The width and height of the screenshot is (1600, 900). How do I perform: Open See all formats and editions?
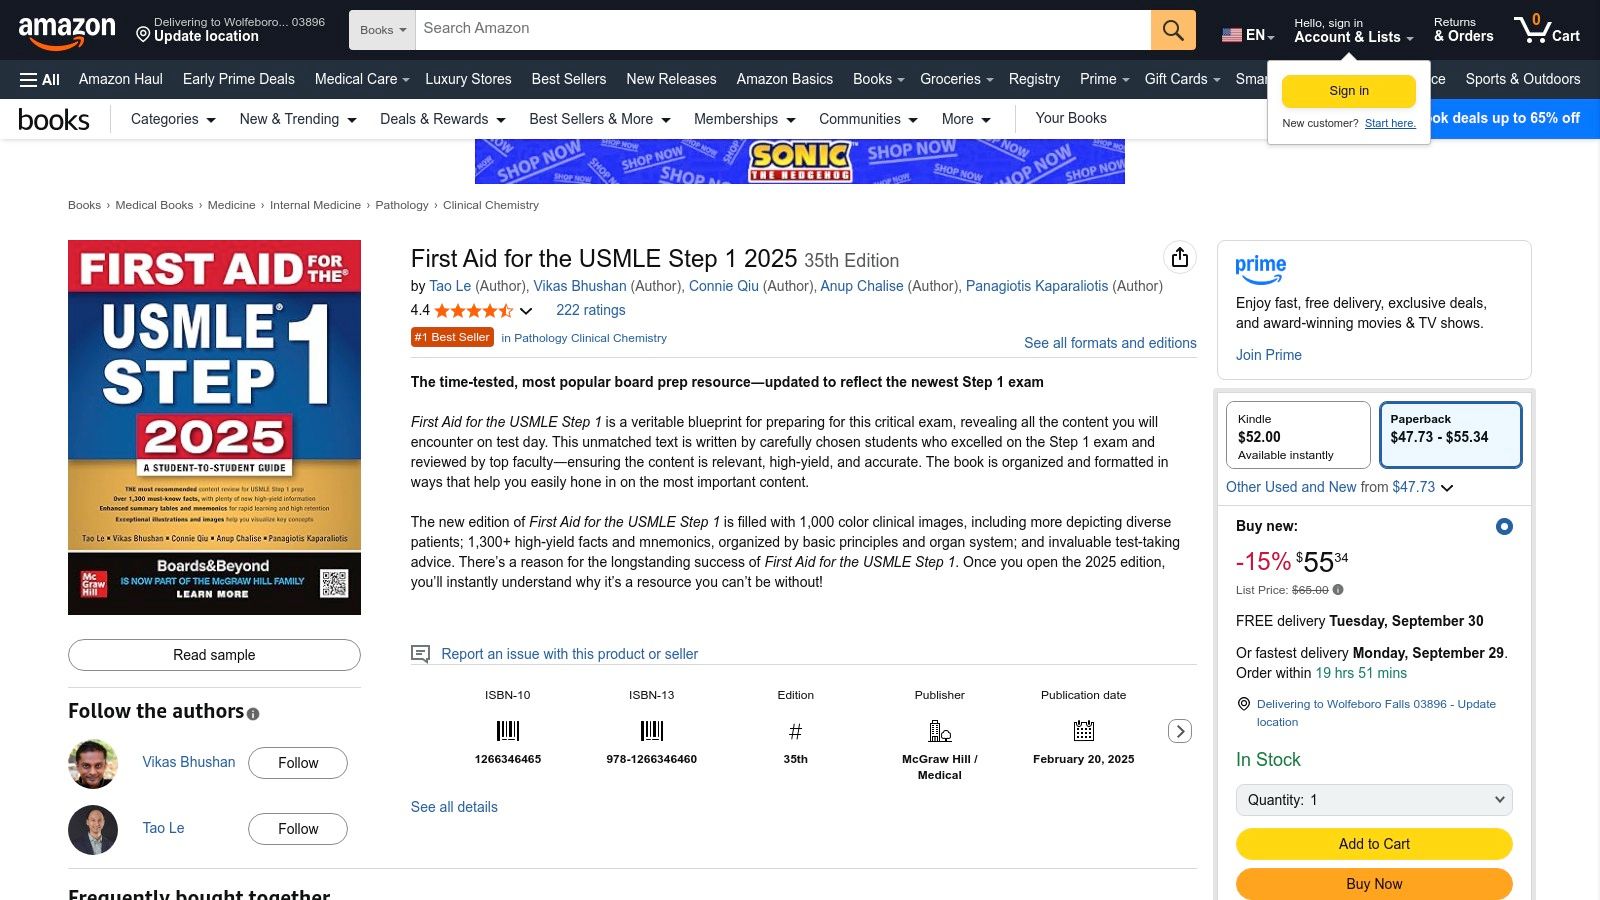pyautogui.click(x=1110, y=343)
